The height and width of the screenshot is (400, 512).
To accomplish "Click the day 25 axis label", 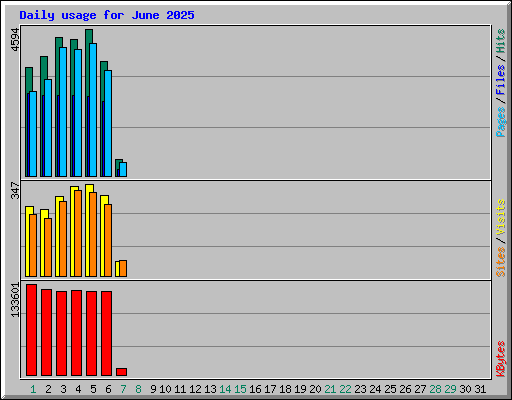I will click(390, 389).
